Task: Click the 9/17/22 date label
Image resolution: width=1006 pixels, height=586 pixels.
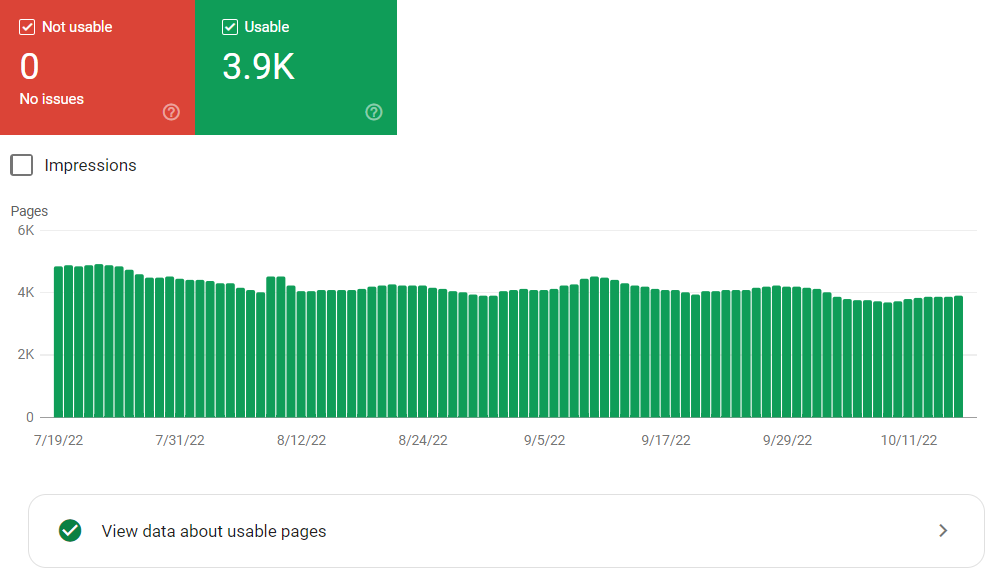Action: point(666,440)
